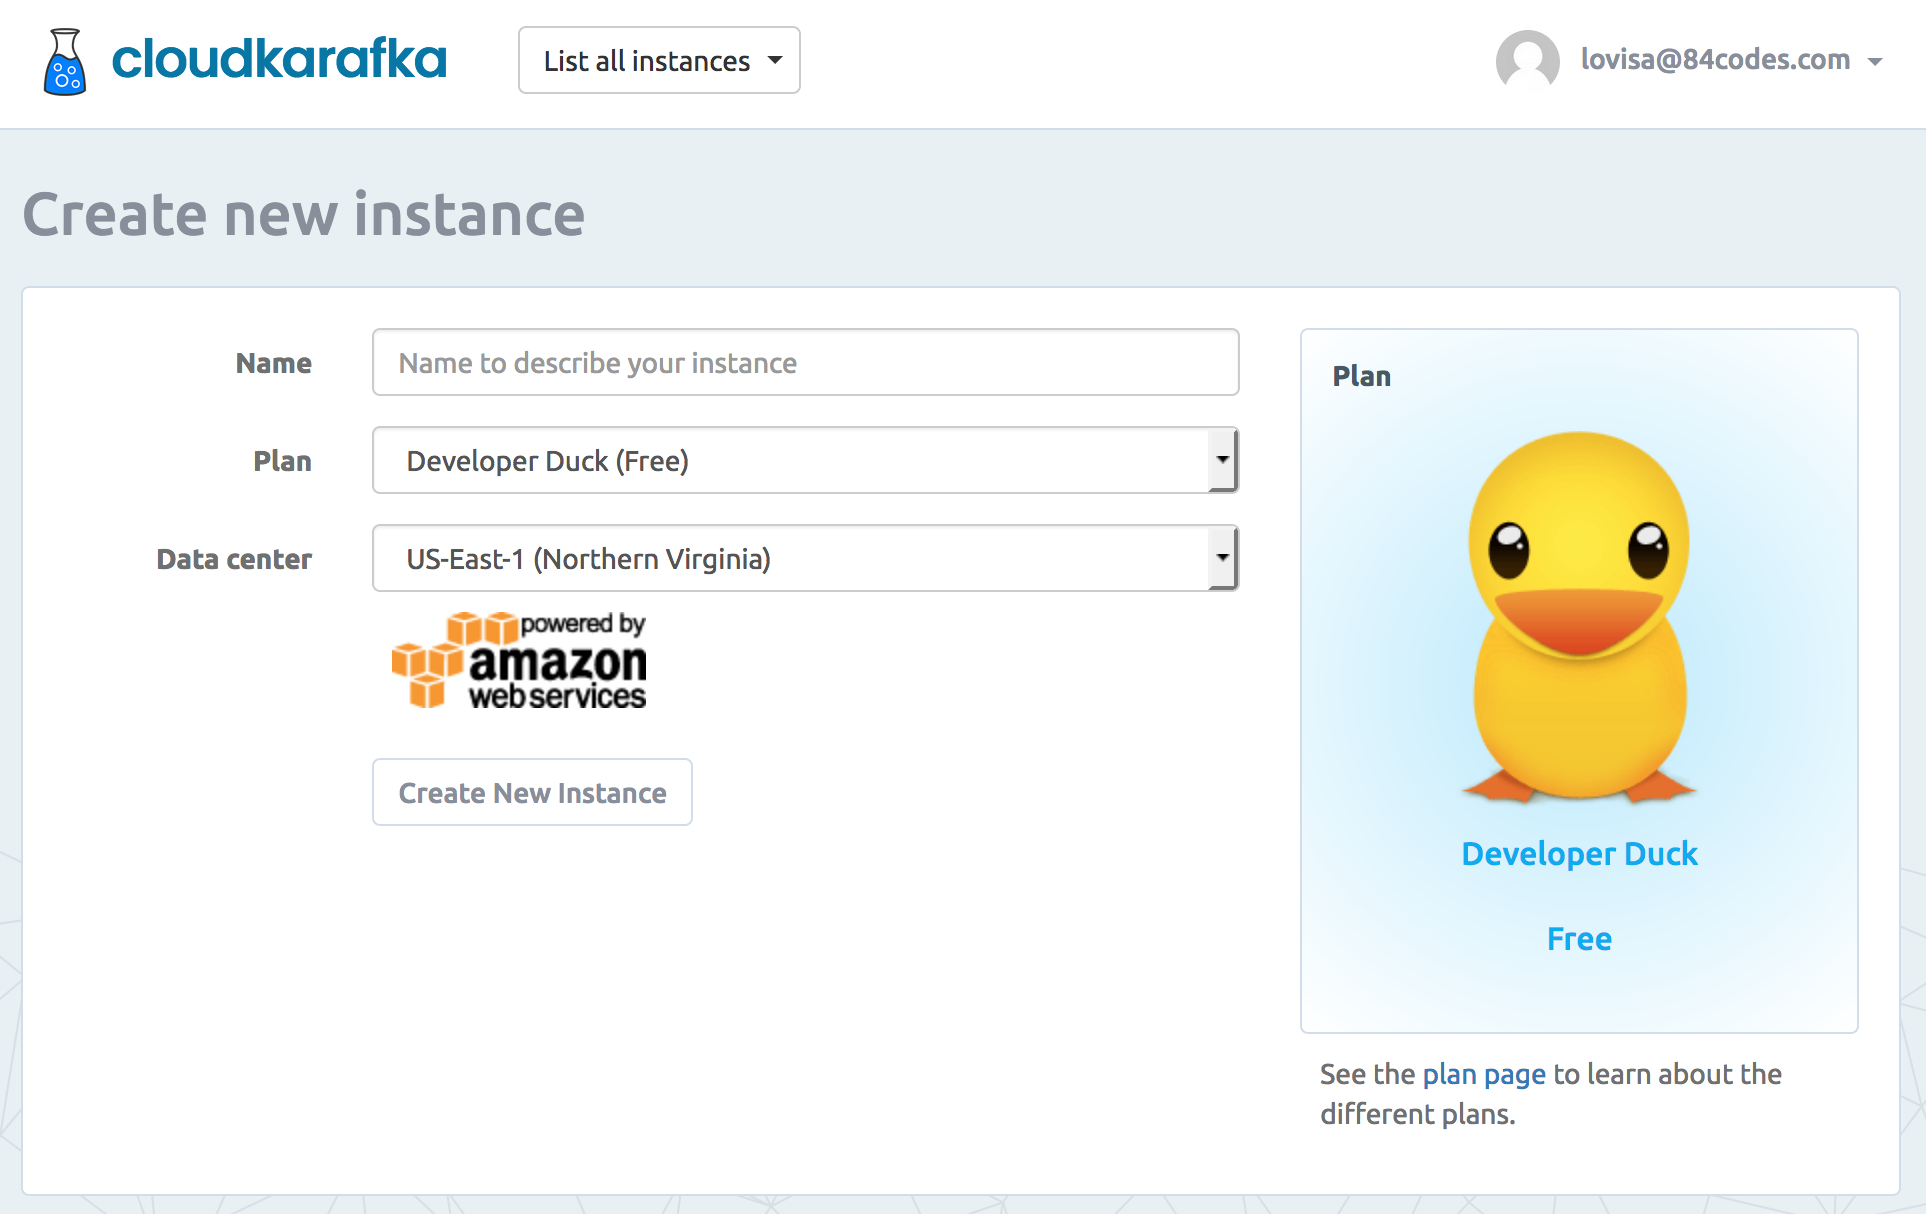Open the Plan select showing Developer Duck (Free)
Image resolution: width=1926 pixels, height=1214 pixels.
point(806,460)
